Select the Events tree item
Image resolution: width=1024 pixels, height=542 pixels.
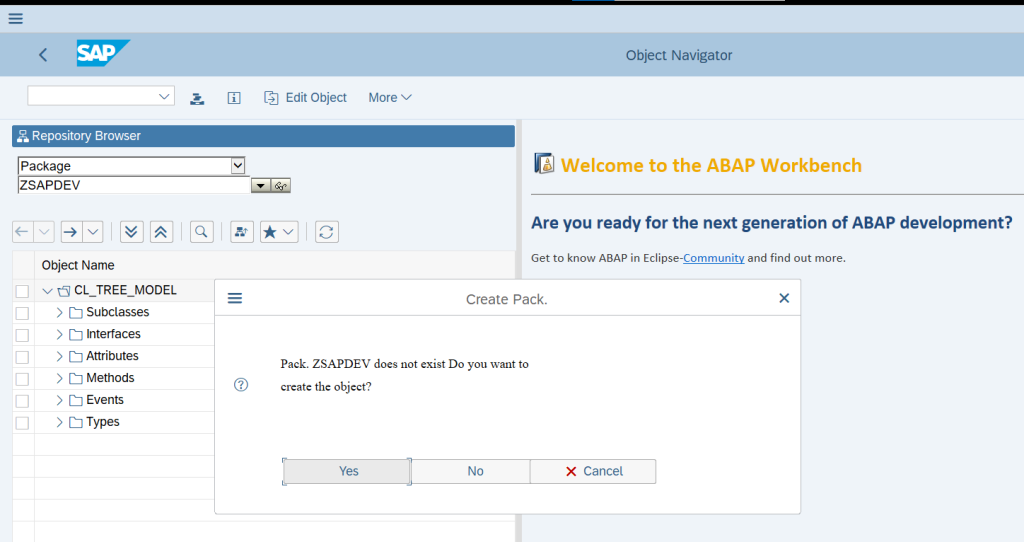click(104, 400)
